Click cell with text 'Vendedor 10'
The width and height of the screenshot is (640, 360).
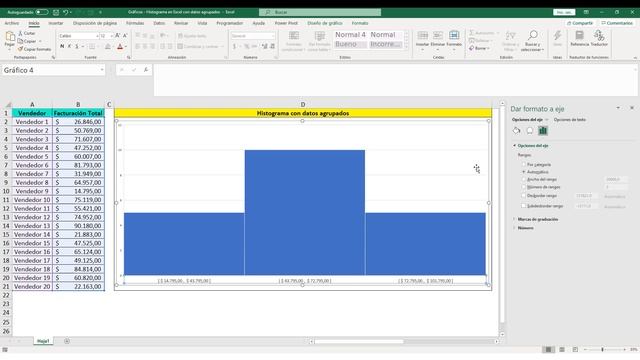(32, 200)
